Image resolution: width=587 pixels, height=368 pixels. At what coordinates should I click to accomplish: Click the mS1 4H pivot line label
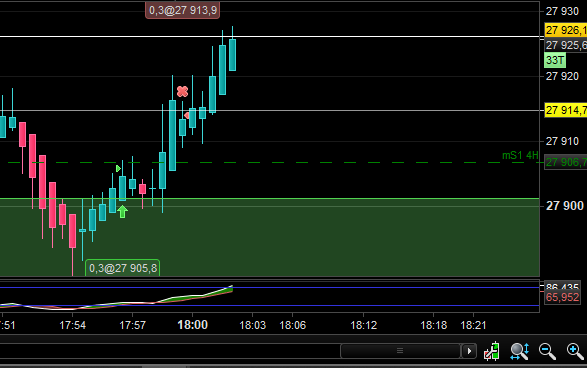pos(520,155)
